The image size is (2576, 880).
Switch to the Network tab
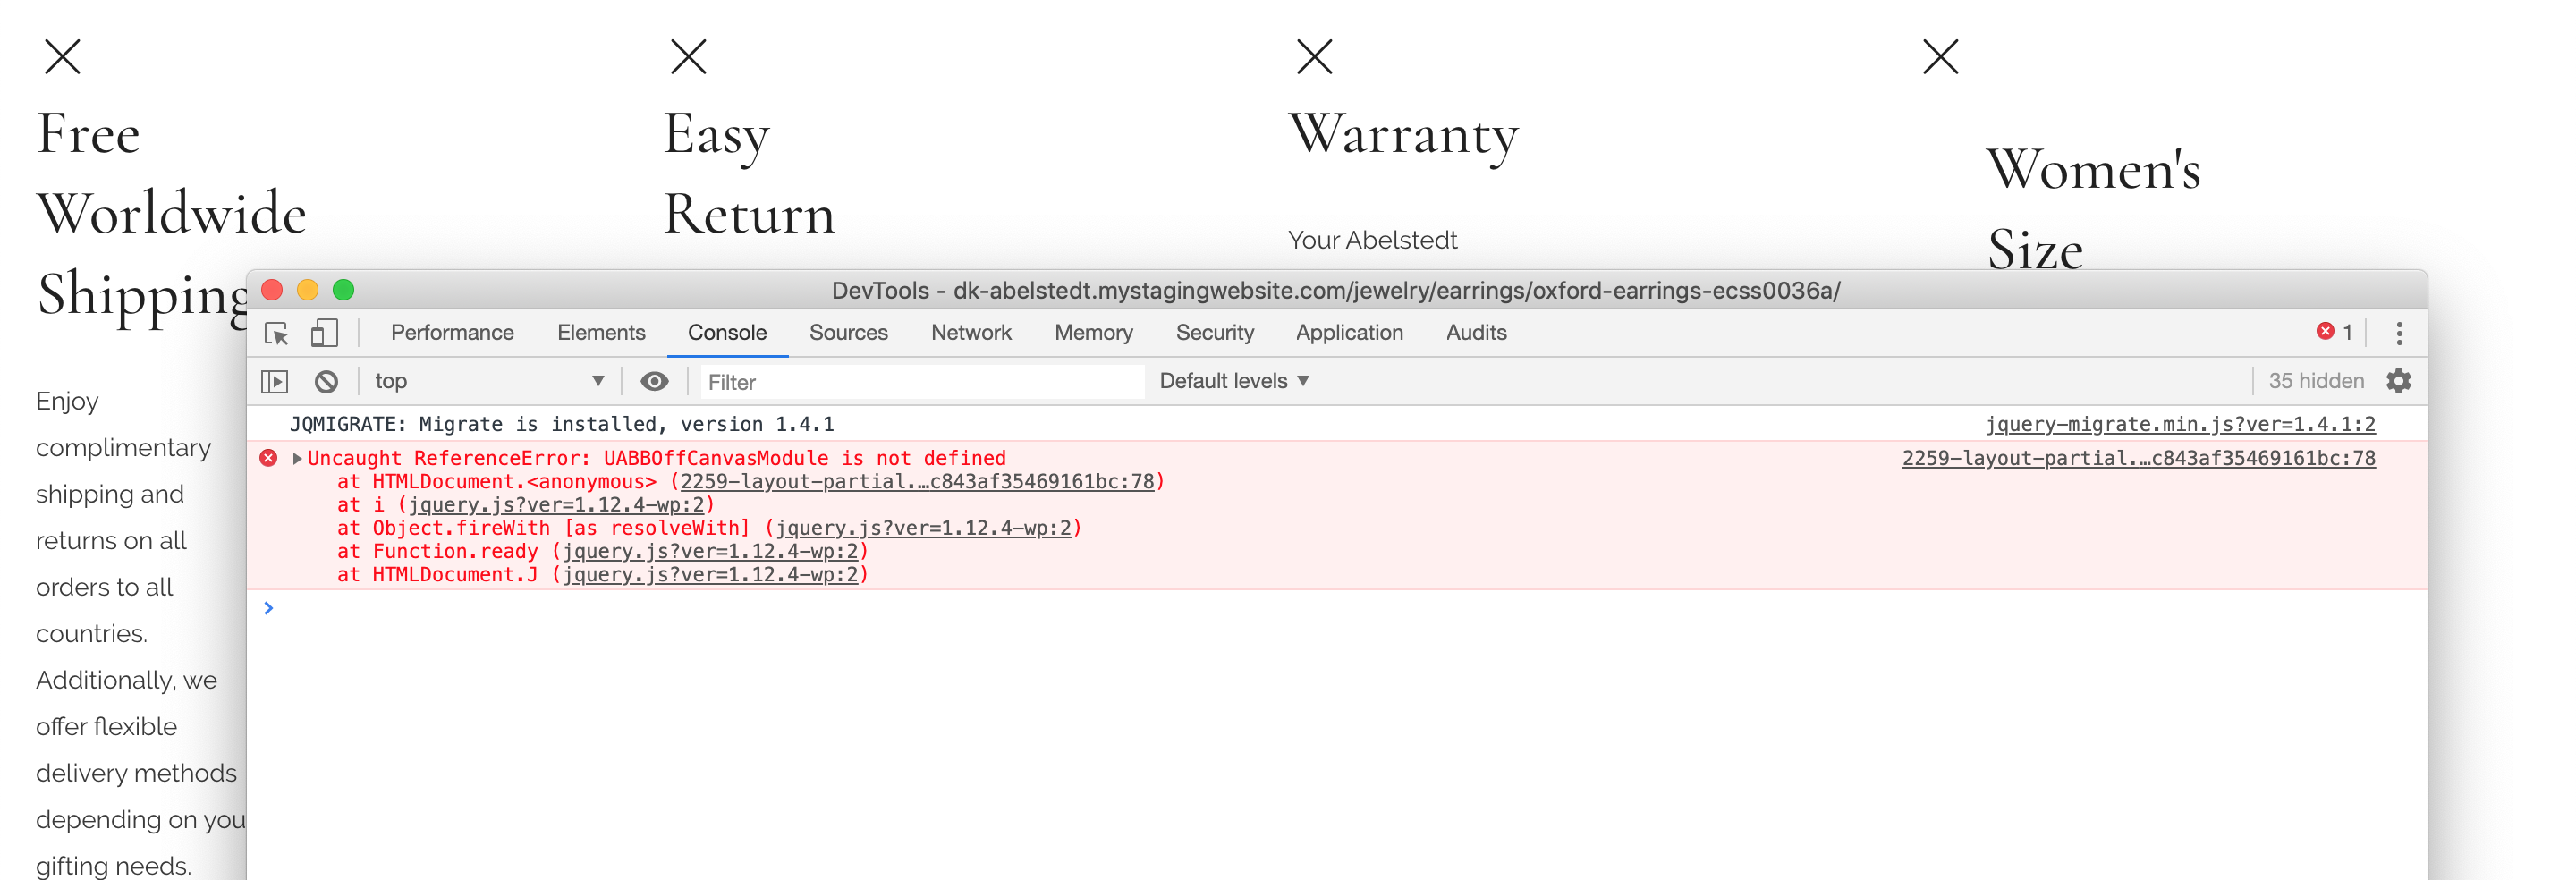(x=970, y=333)
